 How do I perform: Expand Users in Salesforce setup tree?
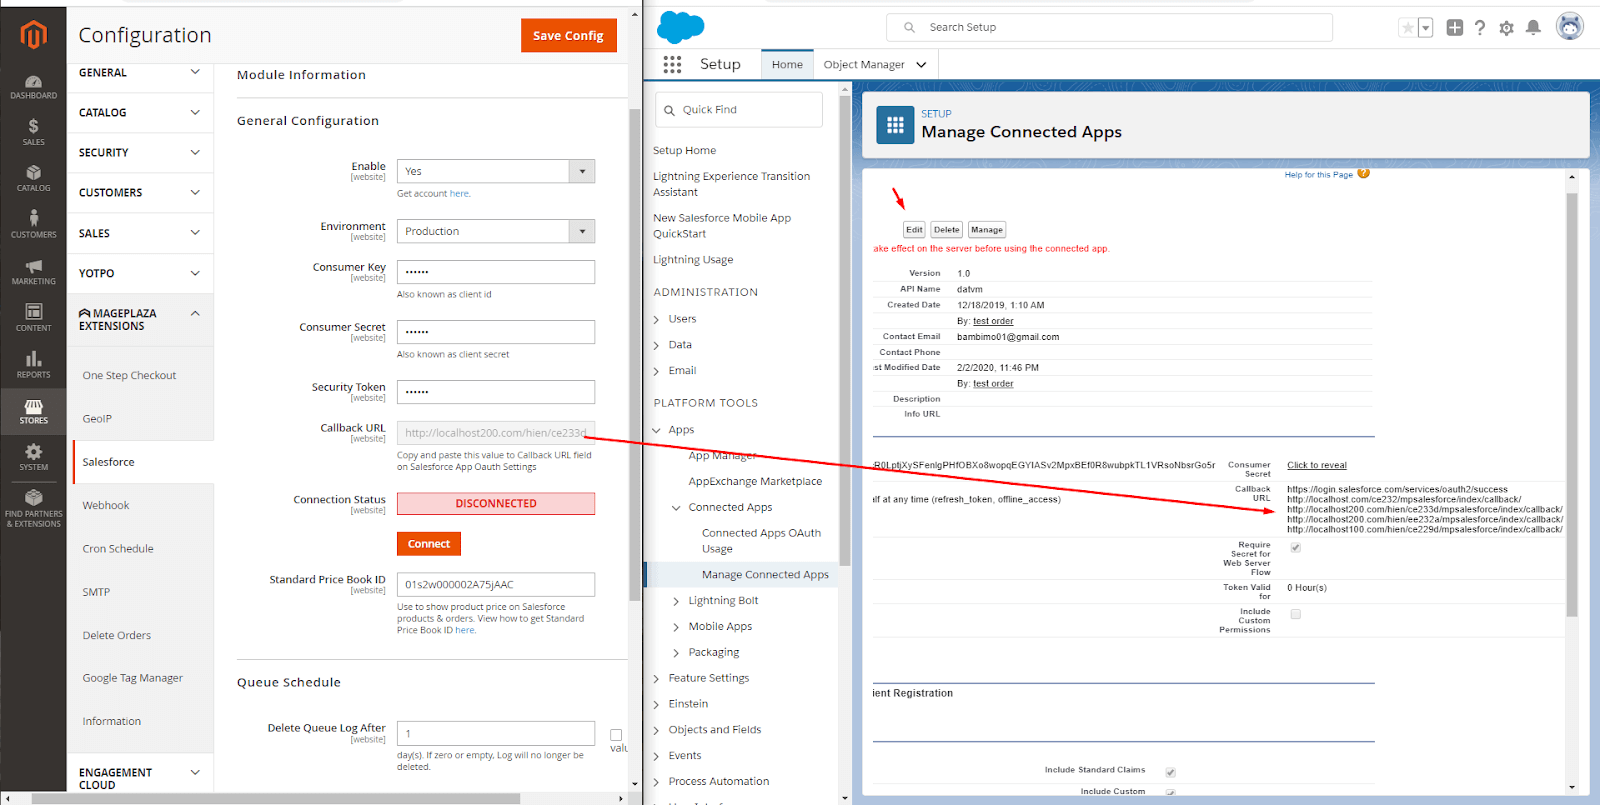coord(657,319)
